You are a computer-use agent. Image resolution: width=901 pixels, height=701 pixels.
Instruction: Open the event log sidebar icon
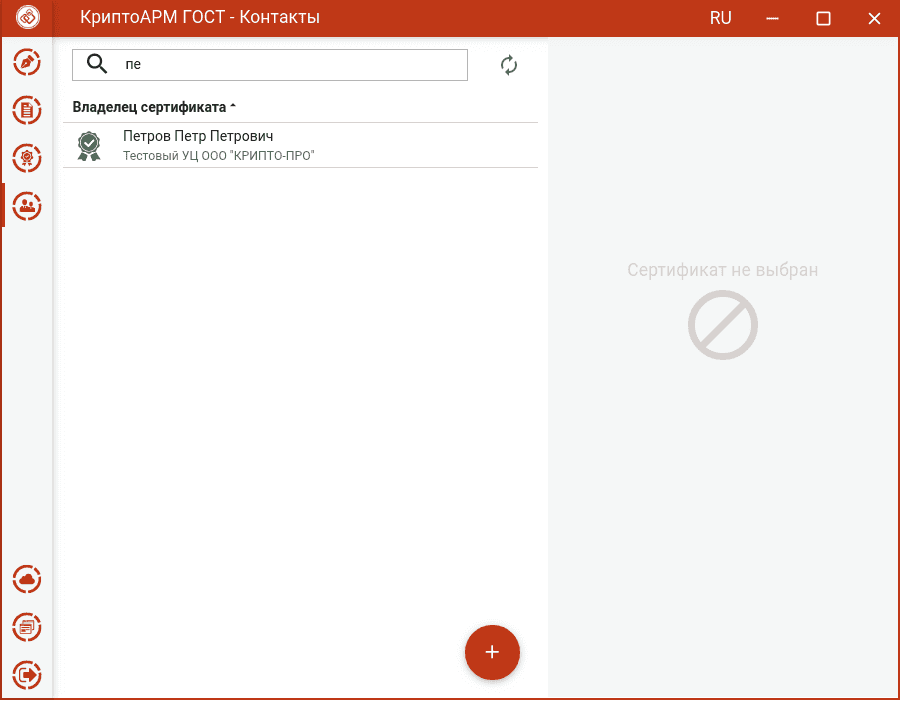pos(27,627)
